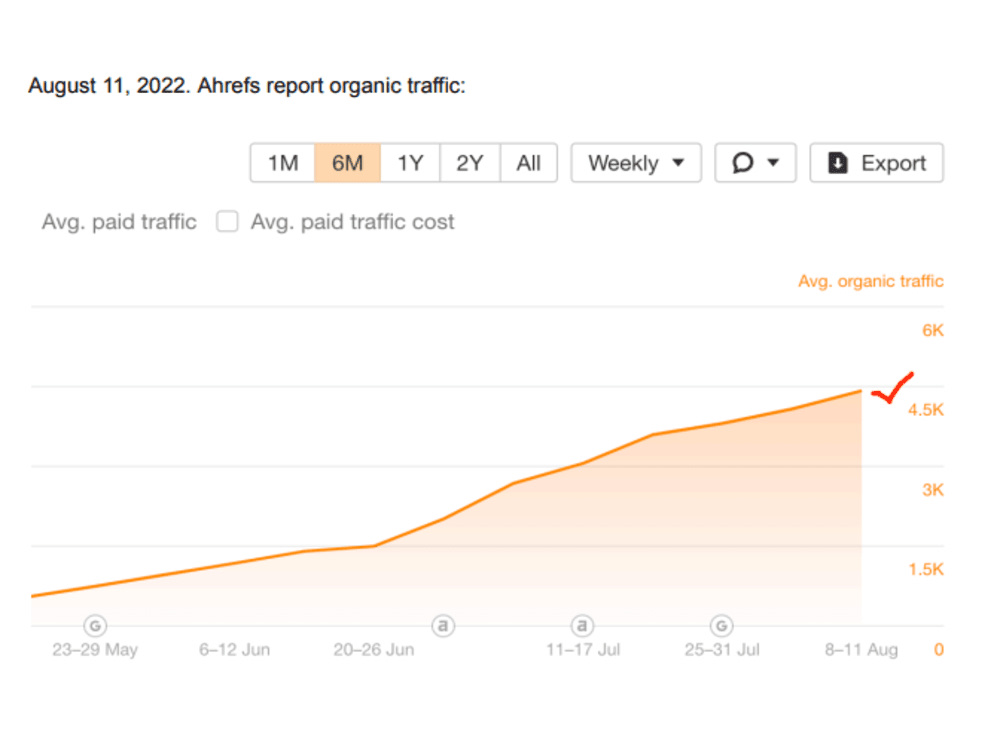Click the 0 axis value
The image size is (1000, 750).
pos(939,650)
